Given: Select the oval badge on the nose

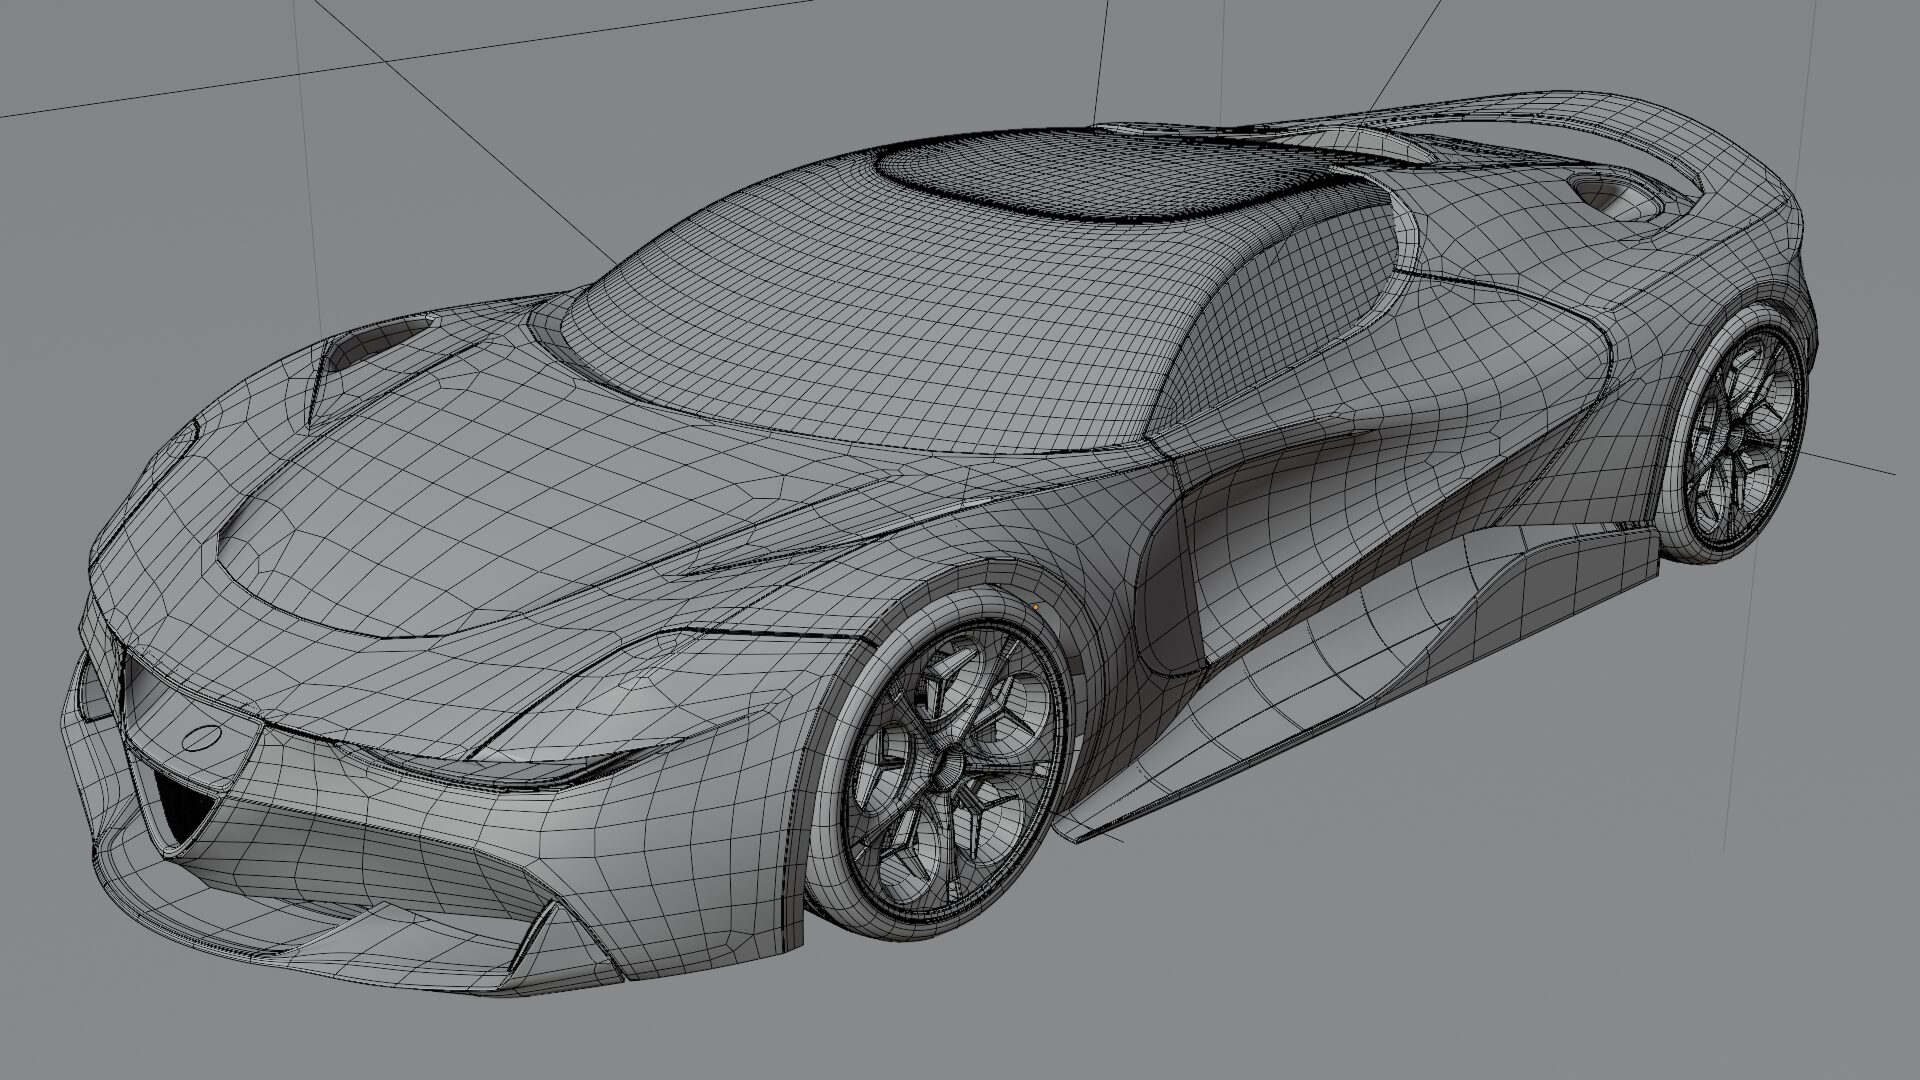Looking at the screenshot, I should click(203, 738).
